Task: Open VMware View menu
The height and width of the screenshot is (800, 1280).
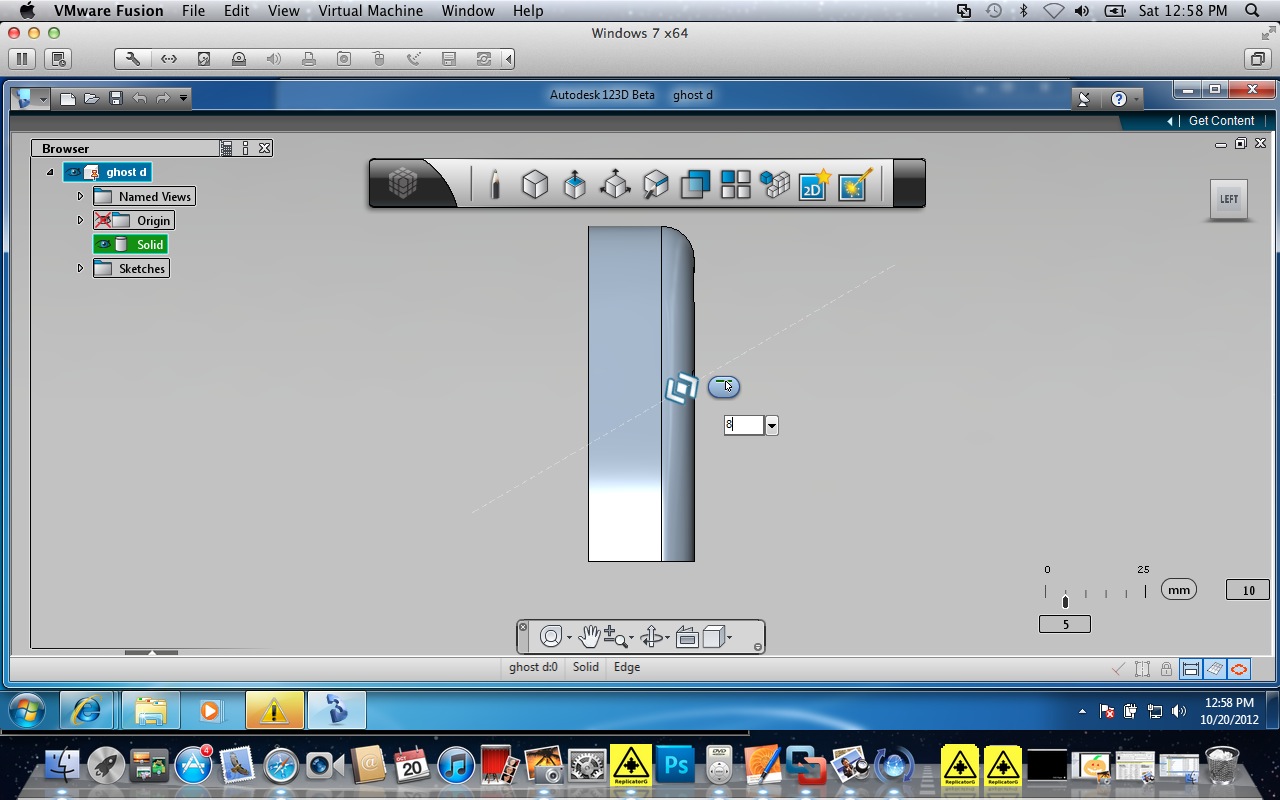Action: click(283, 11)
